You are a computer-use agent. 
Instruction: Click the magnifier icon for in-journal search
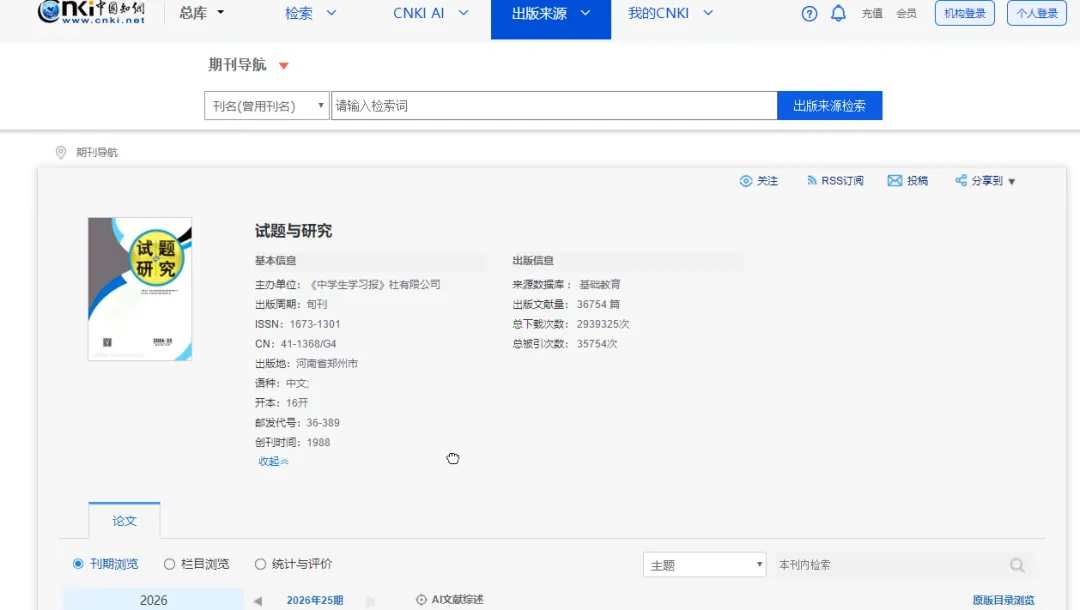1017,565
